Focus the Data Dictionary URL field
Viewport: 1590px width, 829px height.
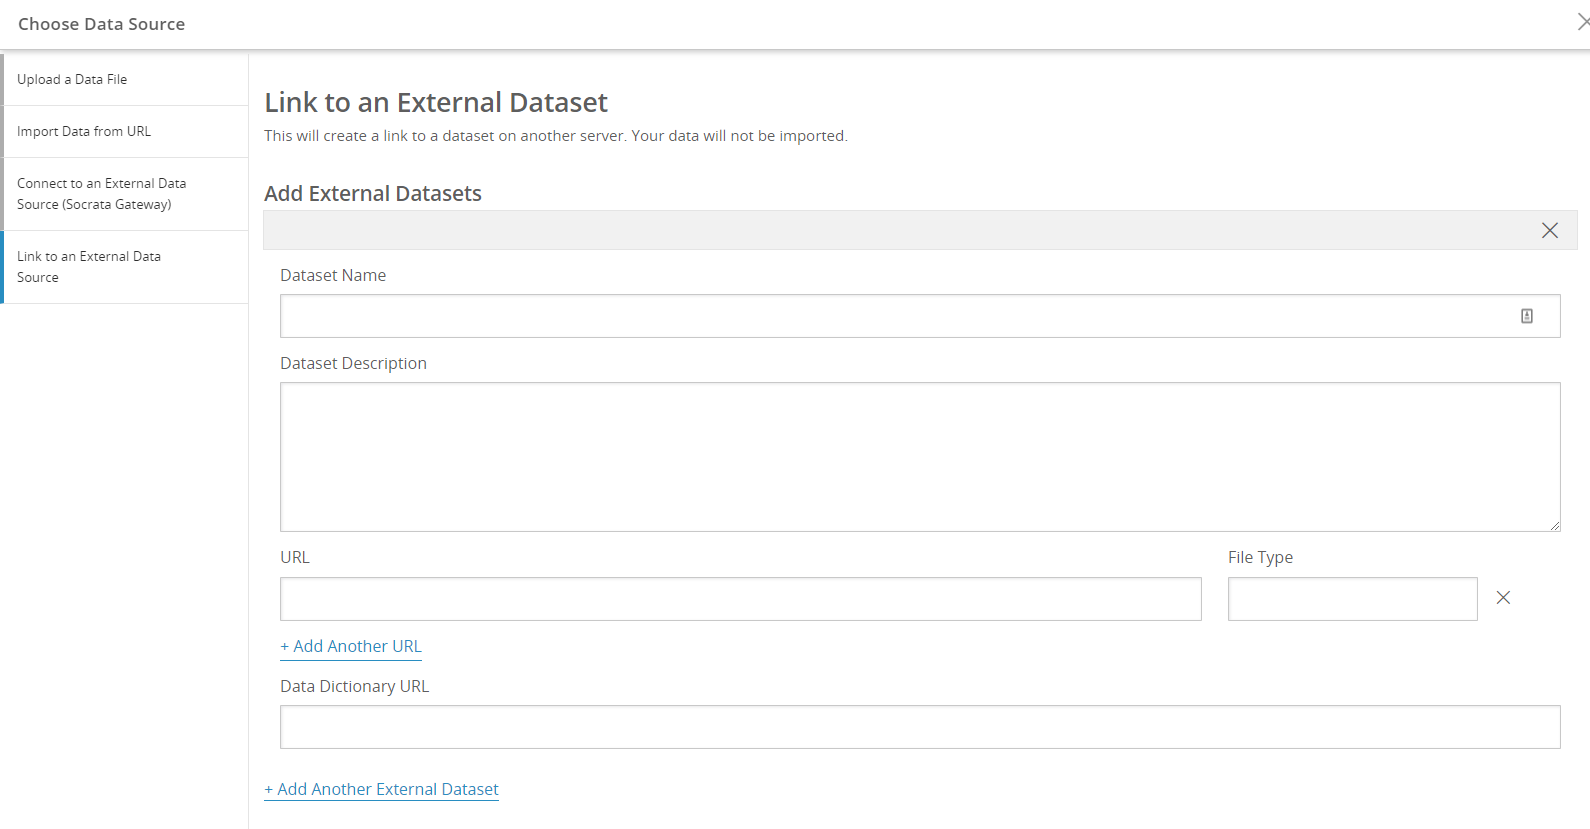tap(920, 727)
